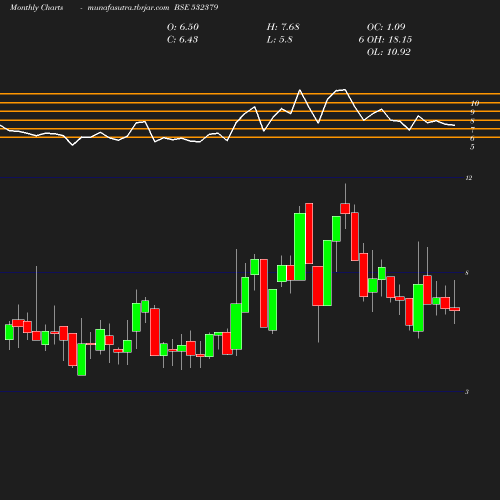Select the low value 'L: 5.8'
Viewport: 500px width, 500px height.
[279, 39]
